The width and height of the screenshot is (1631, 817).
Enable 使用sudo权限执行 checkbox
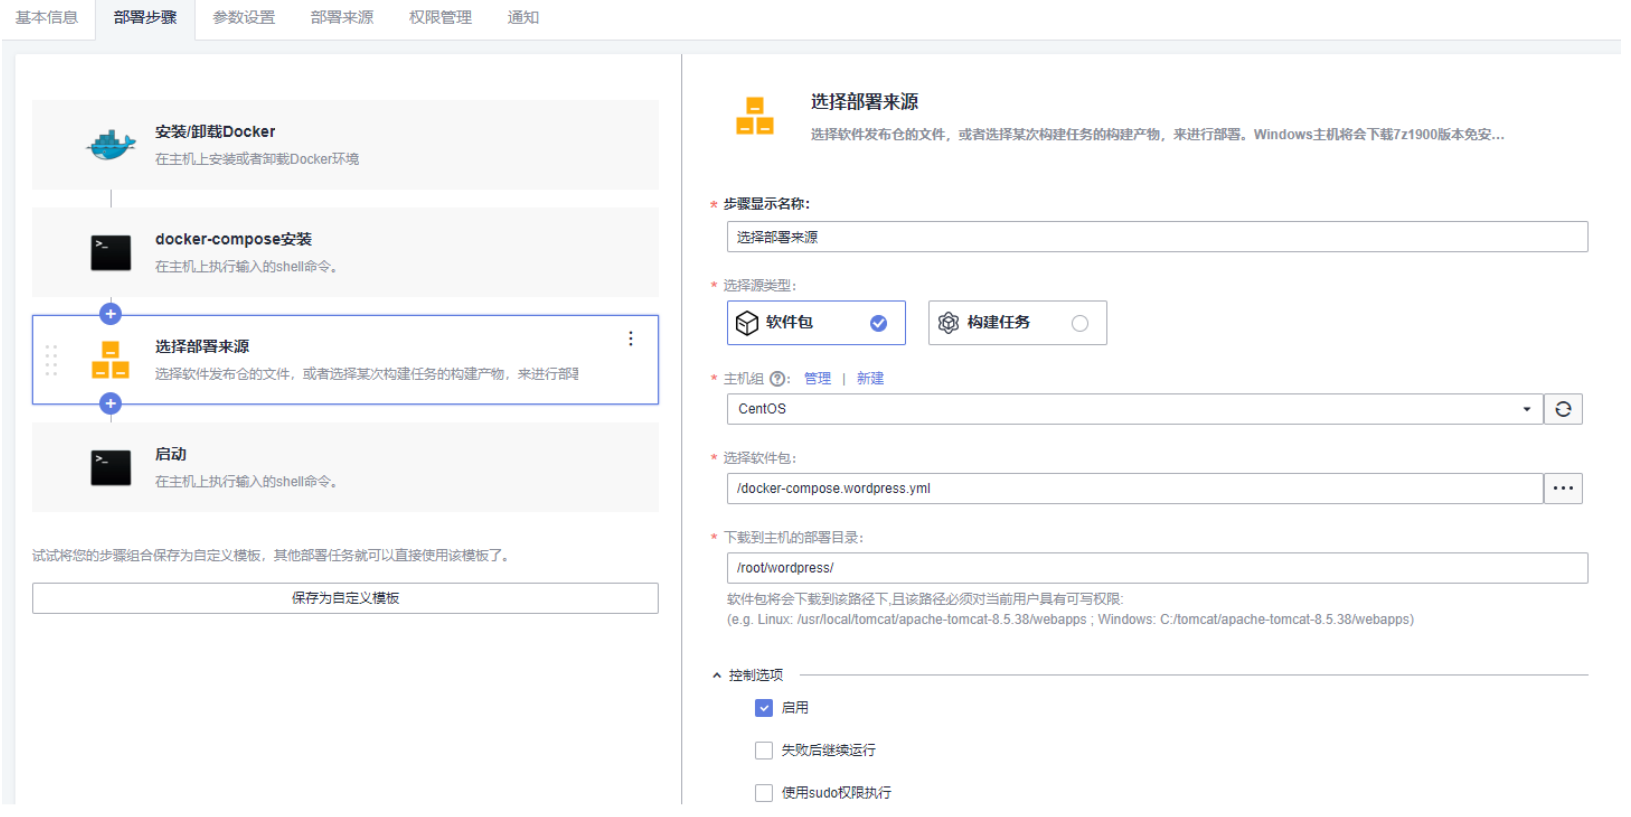[x=764, y=793]
